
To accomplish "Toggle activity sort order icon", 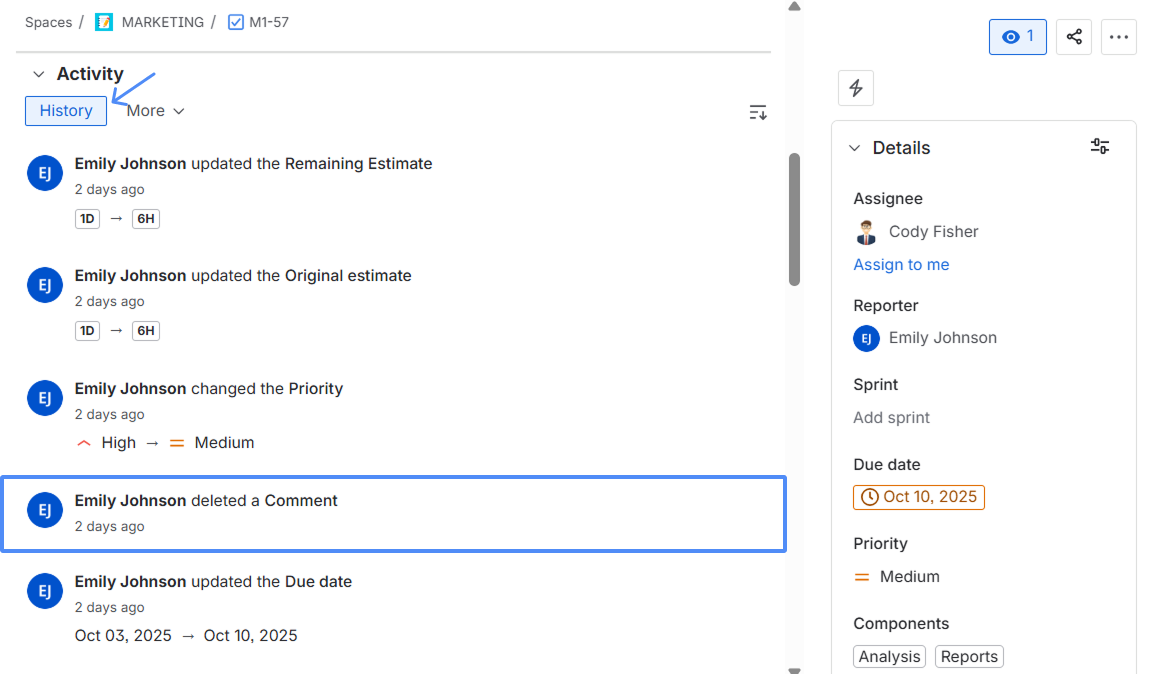I will (x=758, y=112).
